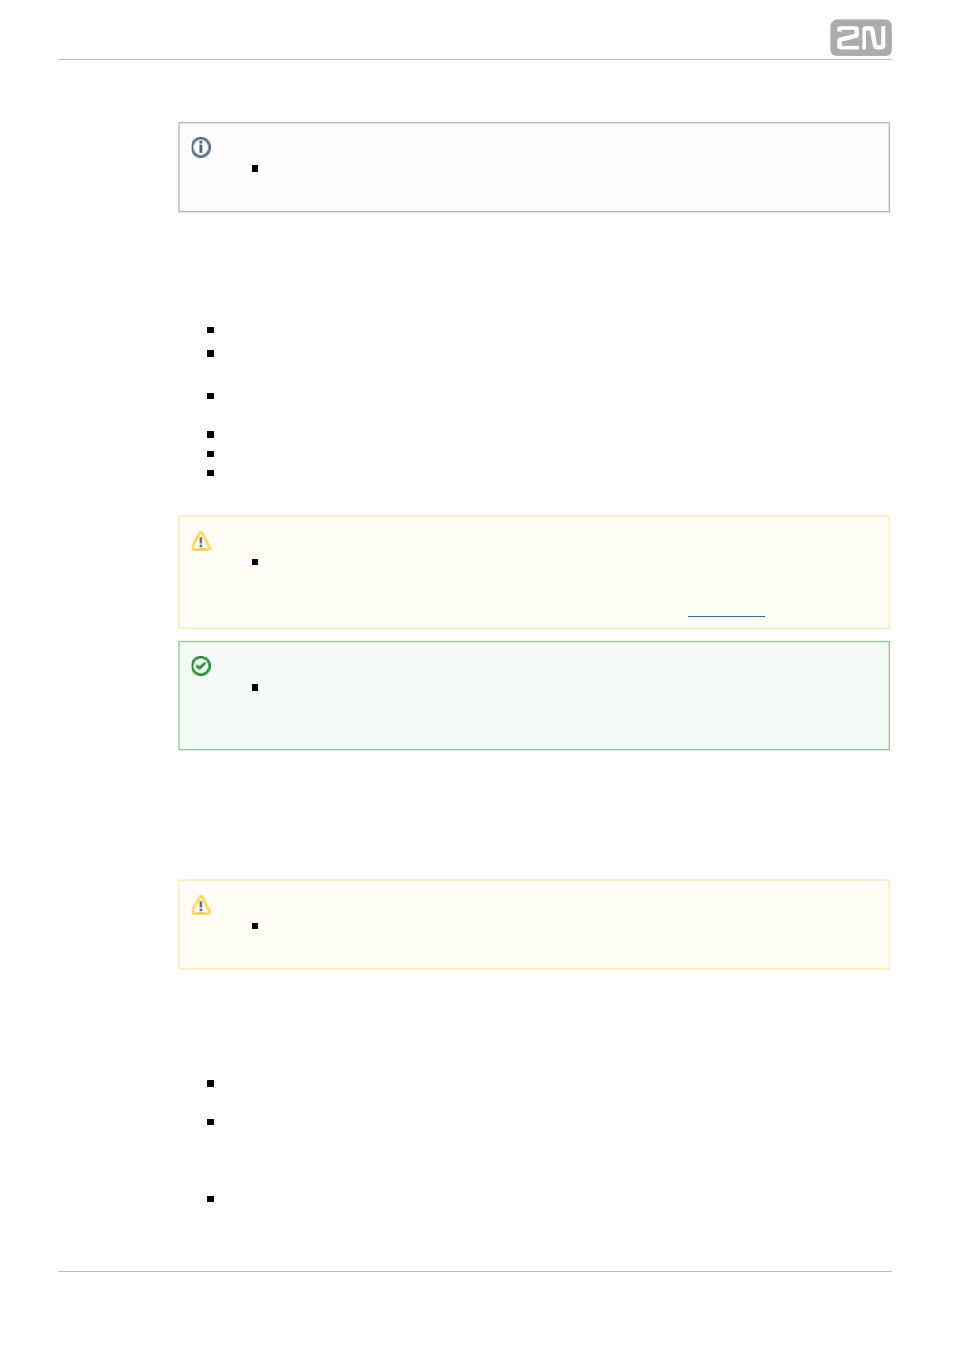Screen dimensions: 954x1350
Task: Open the blue underlined link in the warning box
Action: (x=726, y=613)
